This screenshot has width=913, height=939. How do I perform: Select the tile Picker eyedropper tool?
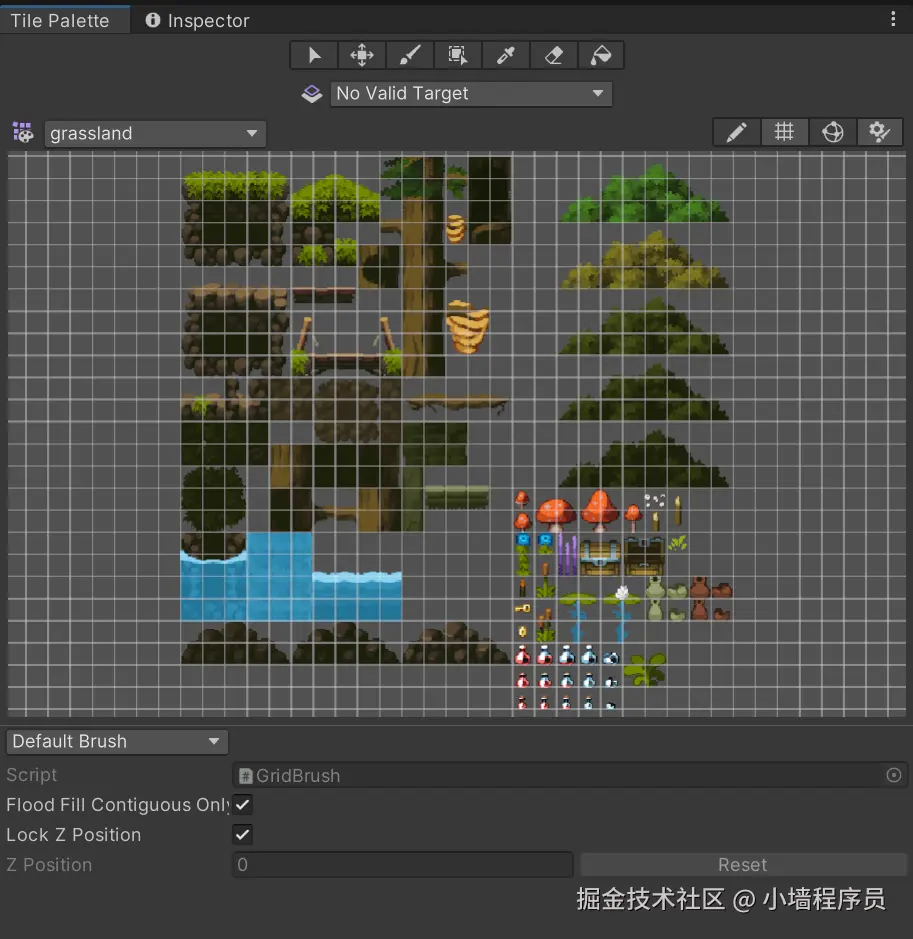pos(505,55)
